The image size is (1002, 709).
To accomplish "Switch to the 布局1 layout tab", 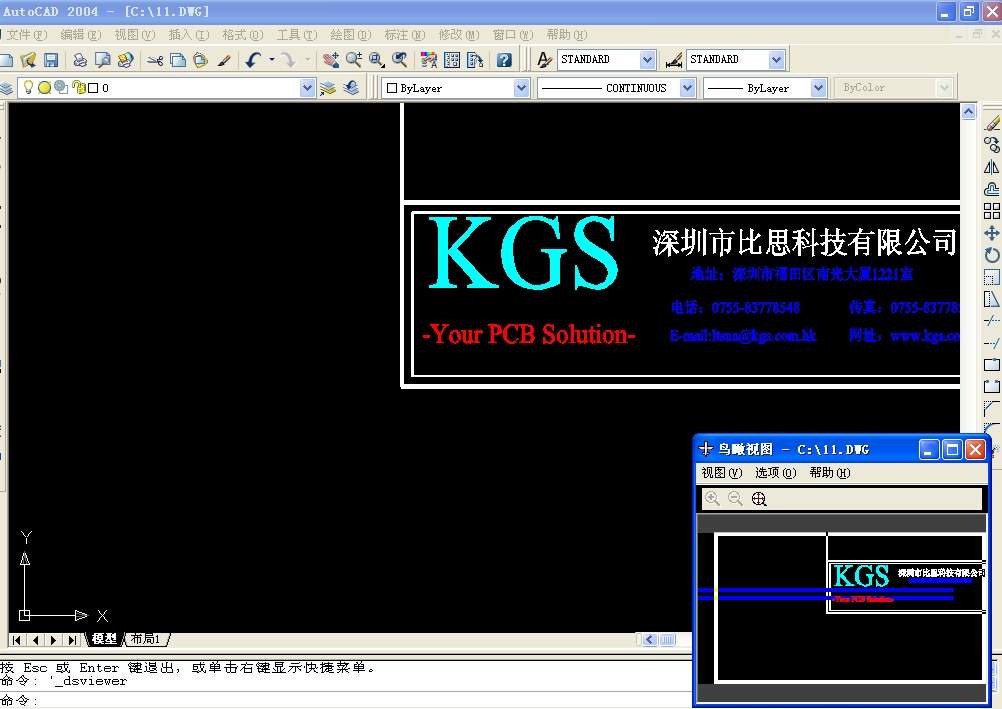I will click(146, 639).
